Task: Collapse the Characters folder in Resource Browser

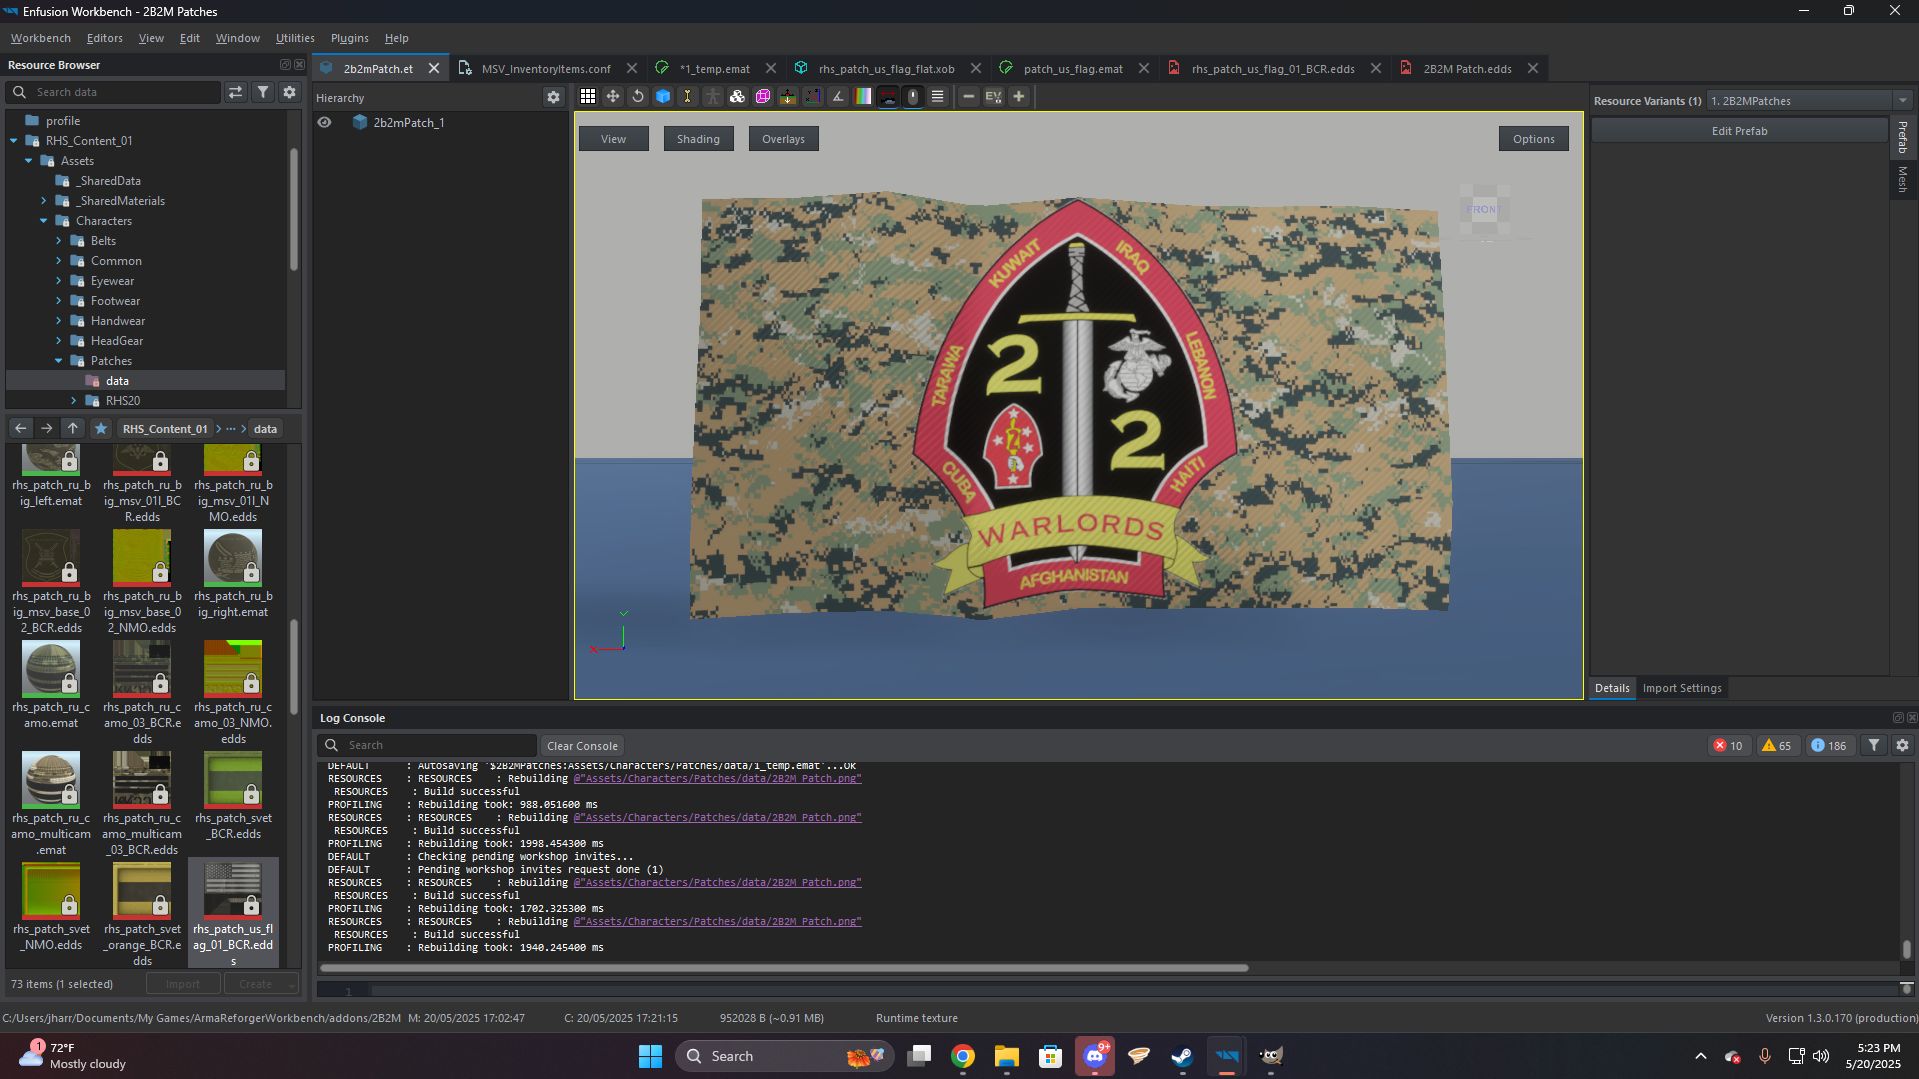Action: point(44,221)
